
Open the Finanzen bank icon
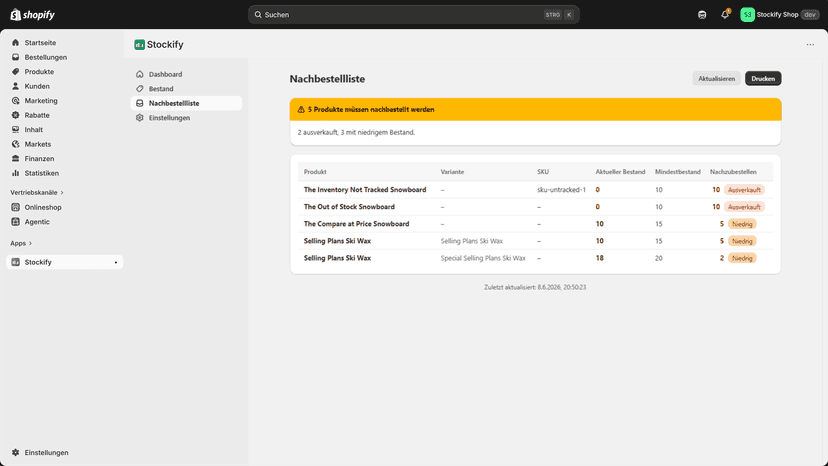tap(15, 159)
